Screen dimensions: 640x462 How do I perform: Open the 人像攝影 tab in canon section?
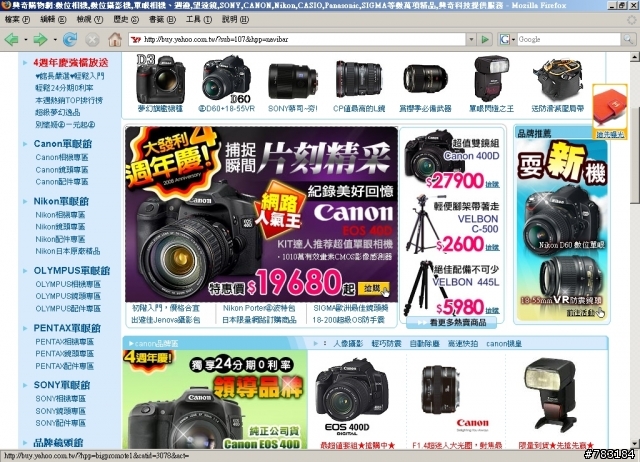tap(348, 344)
